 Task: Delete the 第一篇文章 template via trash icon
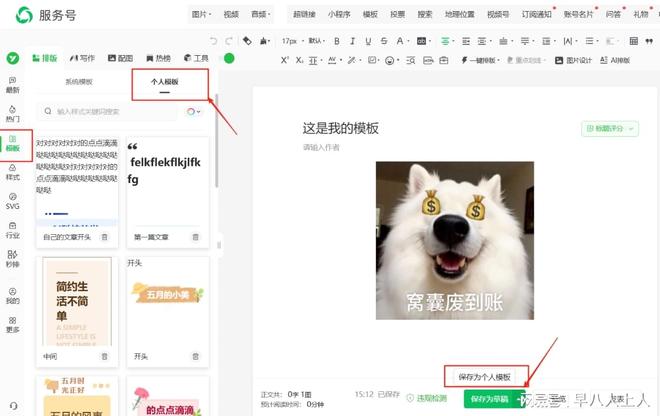pos(195,237)
